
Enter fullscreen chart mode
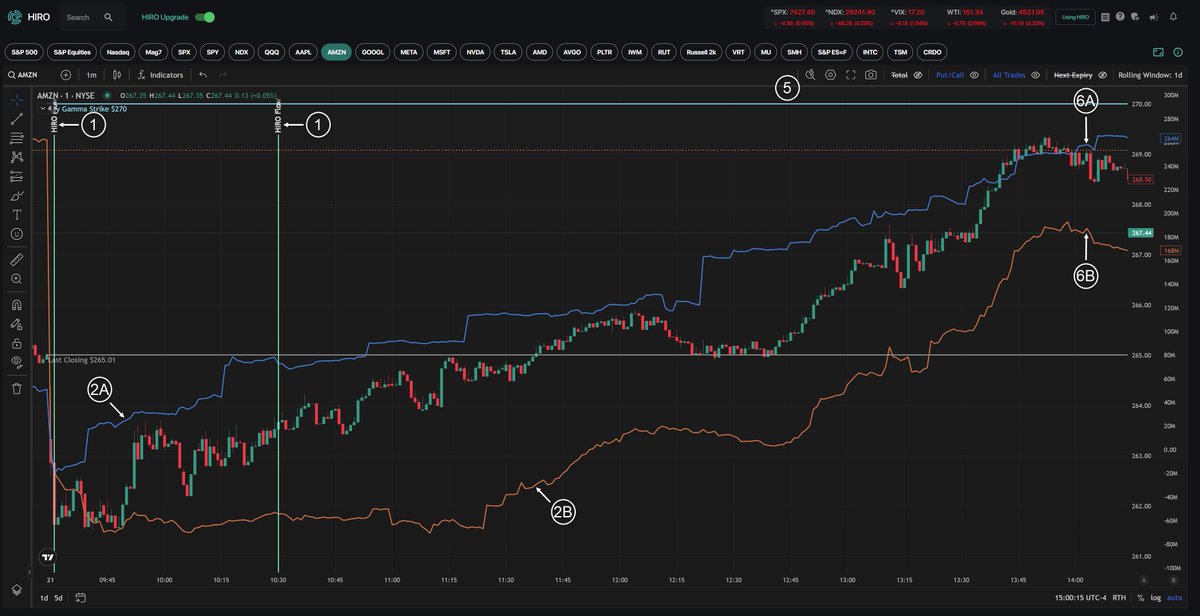(x=851, y=75)
